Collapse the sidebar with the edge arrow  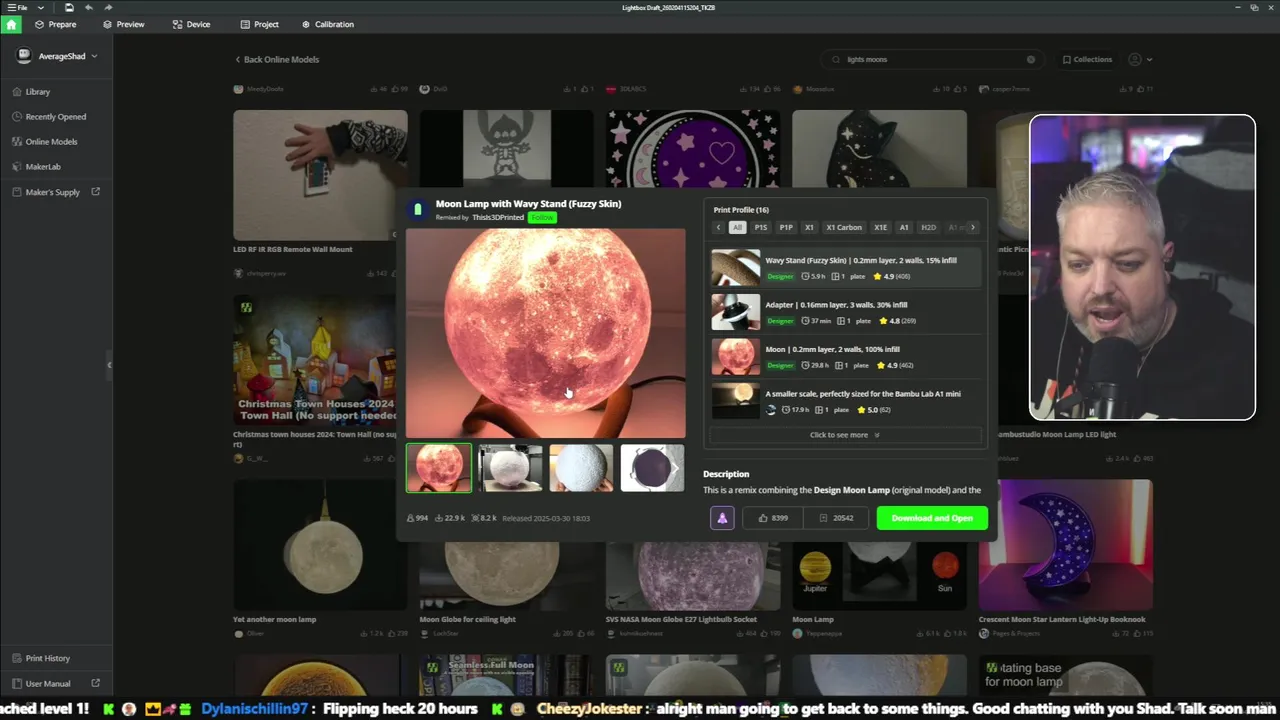click(109, 365)
